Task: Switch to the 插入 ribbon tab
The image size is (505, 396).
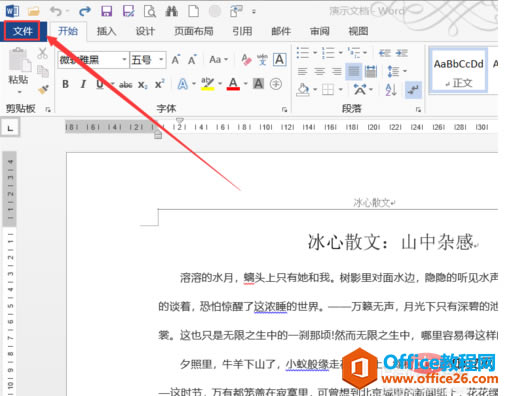Action: pos(106,31)
